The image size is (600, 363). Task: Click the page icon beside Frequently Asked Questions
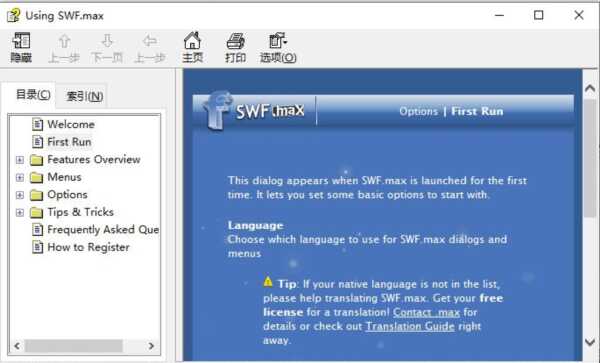pos(38,230)
